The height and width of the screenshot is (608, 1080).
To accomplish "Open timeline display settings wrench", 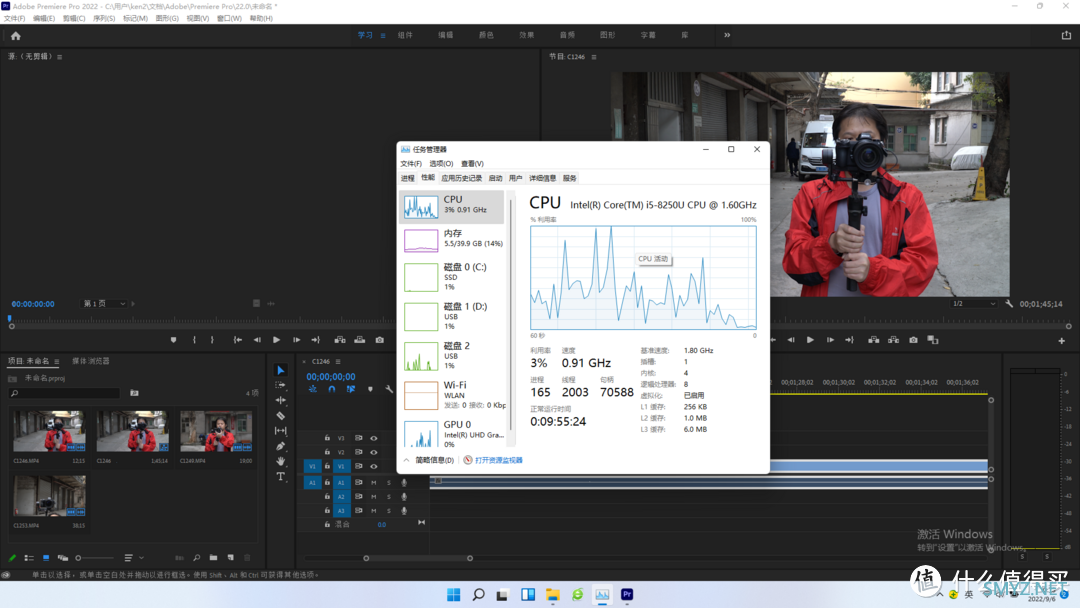I will point(389,390).
